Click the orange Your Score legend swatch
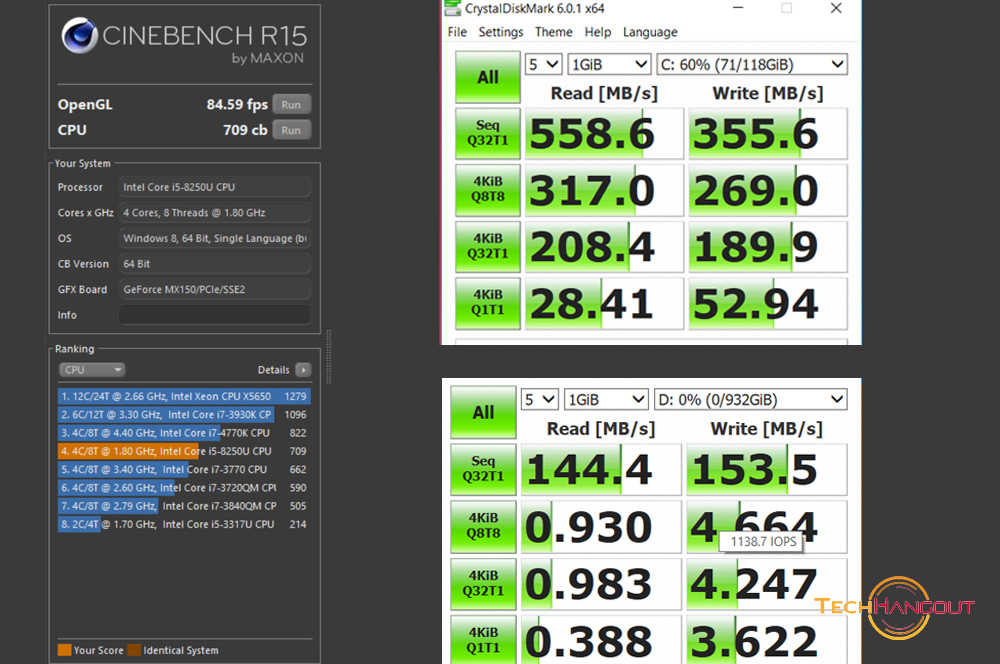This screenshot has width=1000, height=664. point(64,650)
